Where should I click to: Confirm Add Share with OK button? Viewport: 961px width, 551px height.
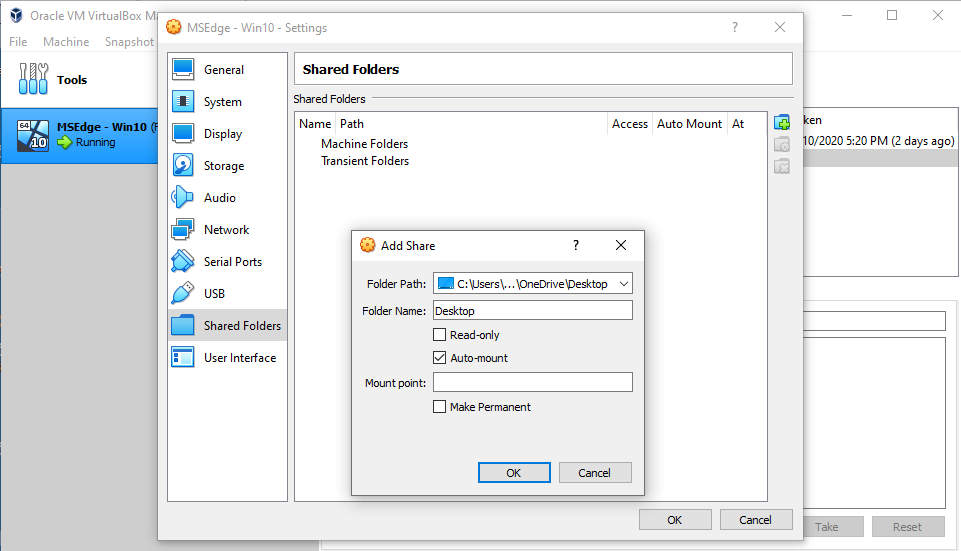tap(514, 473)
